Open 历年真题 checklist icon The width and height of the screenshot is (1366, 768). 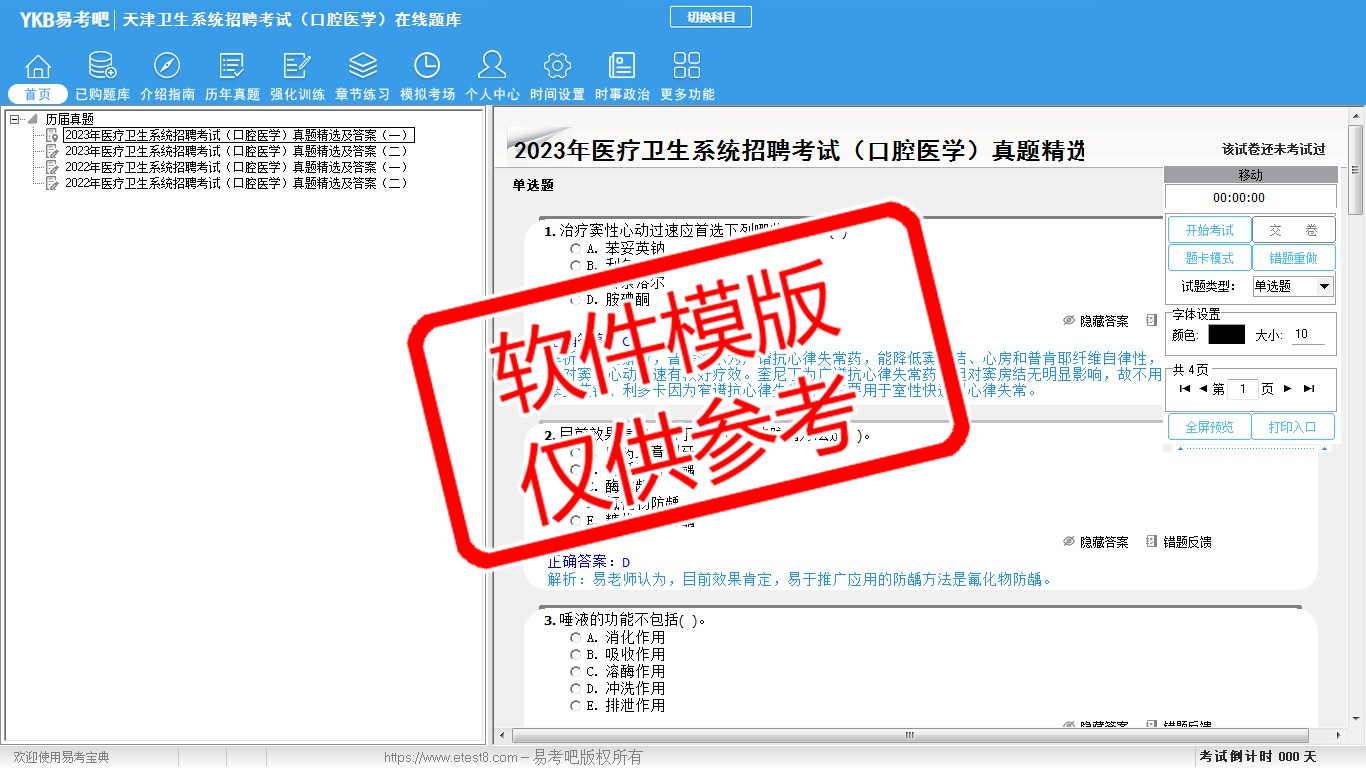pyautogui.click(x=232, y=66)
